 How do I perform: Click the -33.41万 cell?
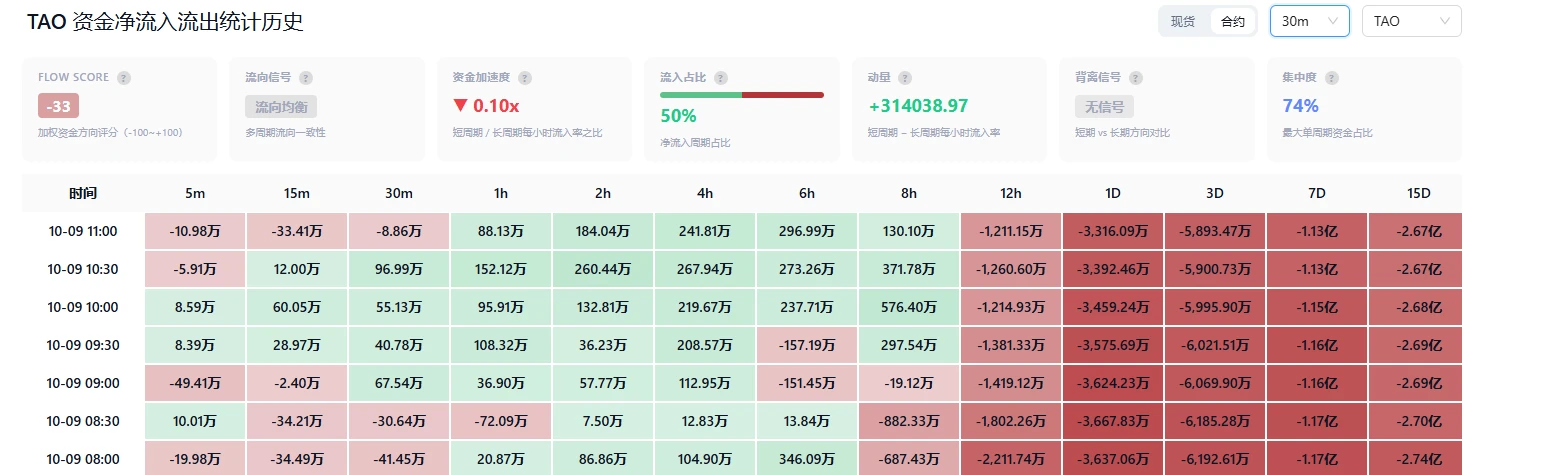coord(297,231)
